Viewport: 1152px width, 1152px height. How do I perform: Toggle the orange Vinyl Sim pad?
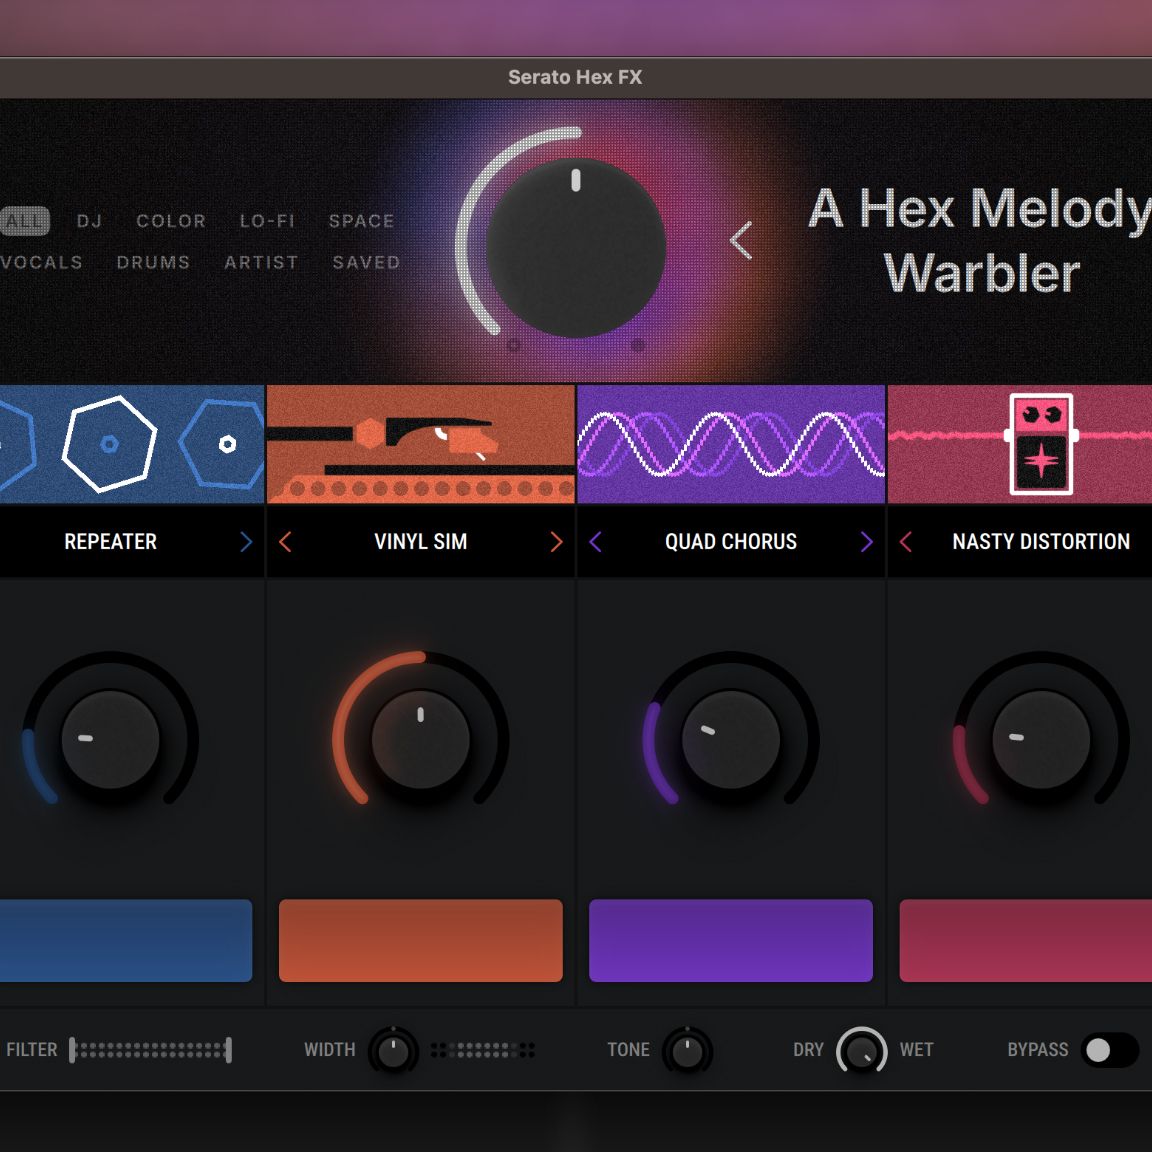[420, 940]
